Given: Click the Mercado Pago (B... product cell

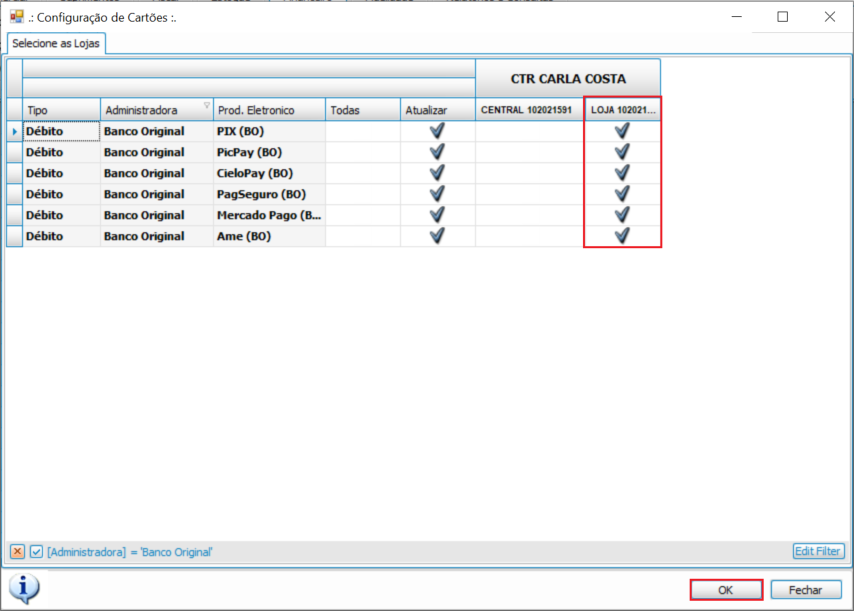Looking at the screenshot, I should coord(270,215).
